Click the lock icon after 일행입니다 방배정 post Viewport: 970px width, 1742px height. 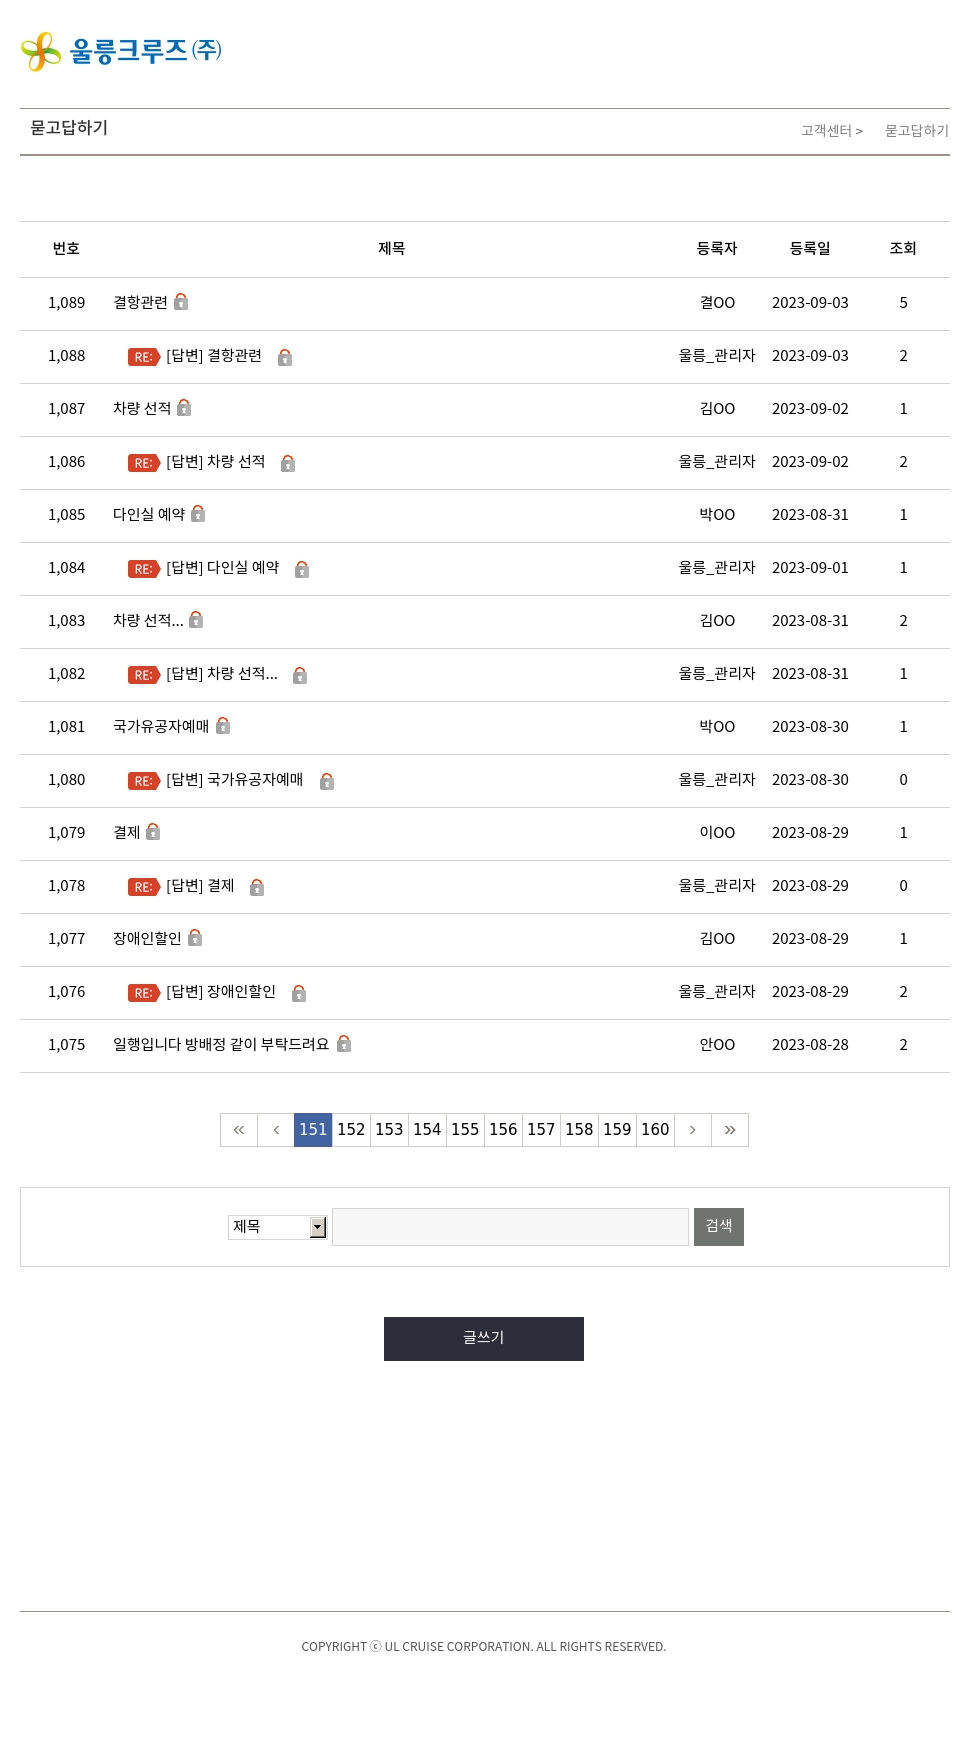click(x=344, y=1044)
